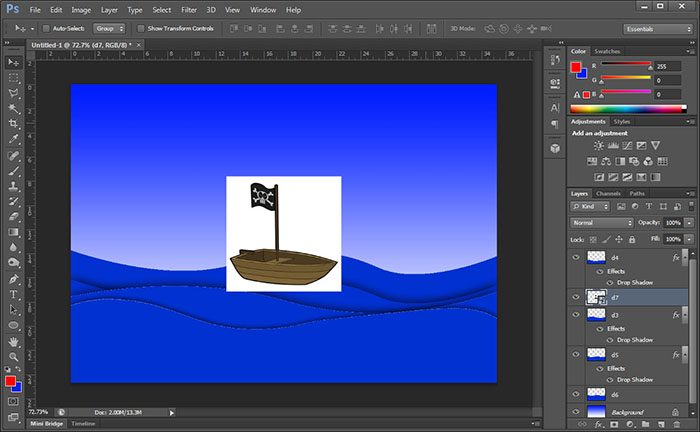Select the Hand tool
Image resolution: width=700 pixels, height=432 pixels.
pos(14,341)
